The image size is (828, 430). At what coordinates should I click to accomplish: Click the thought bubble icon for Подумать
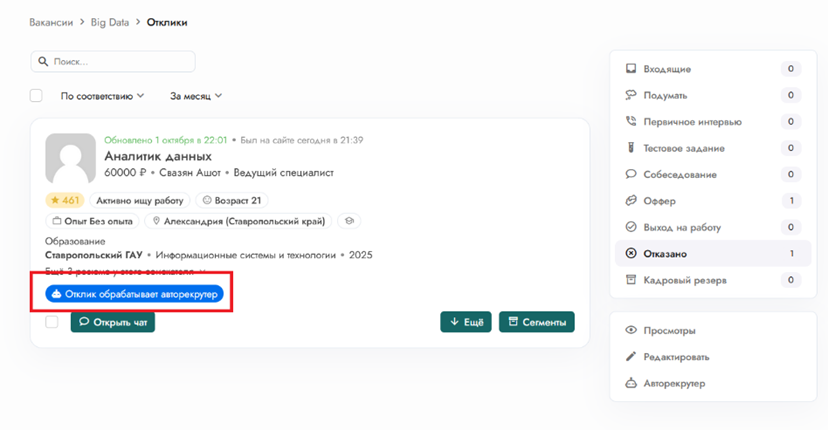click(x=631, y=95)
